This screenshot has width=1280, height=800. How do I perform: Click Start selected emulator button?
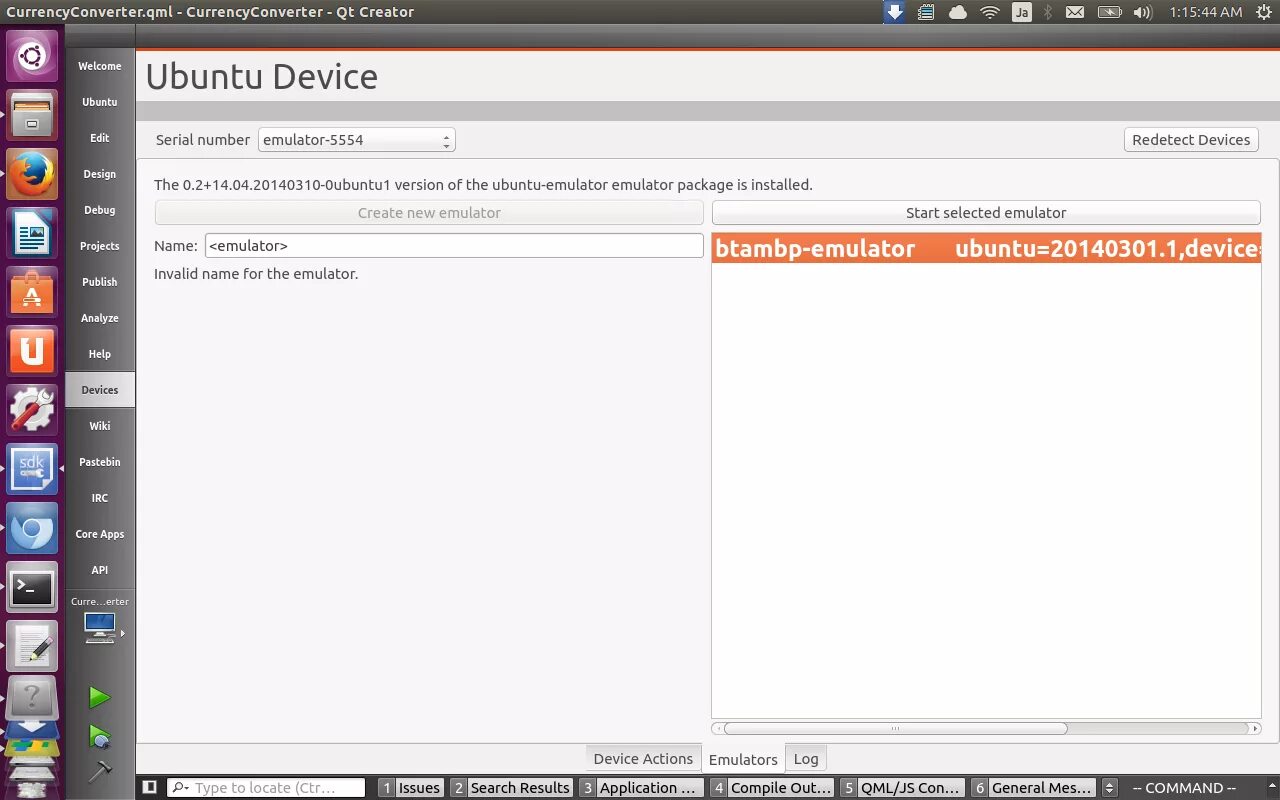(986, 213)
